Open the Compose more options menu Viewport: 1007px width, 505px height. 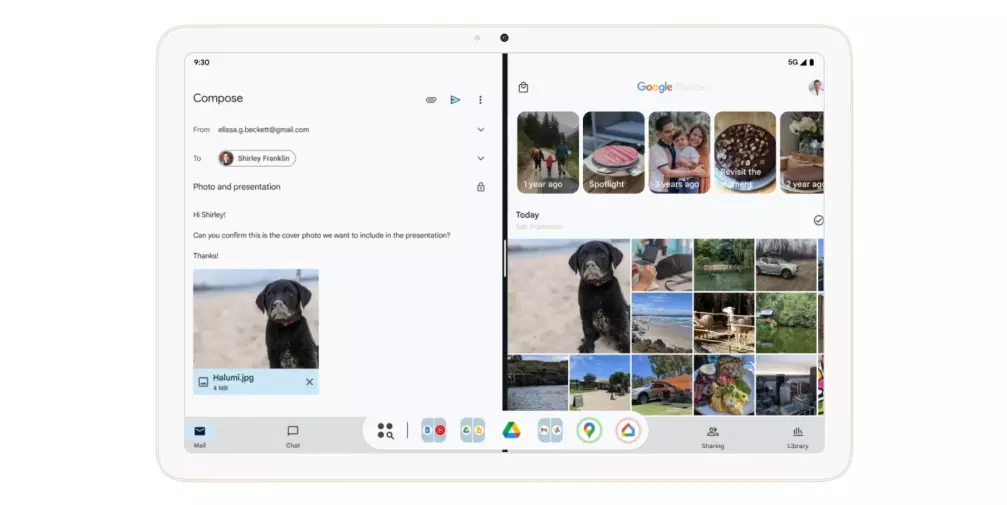(x=480, y=100)
